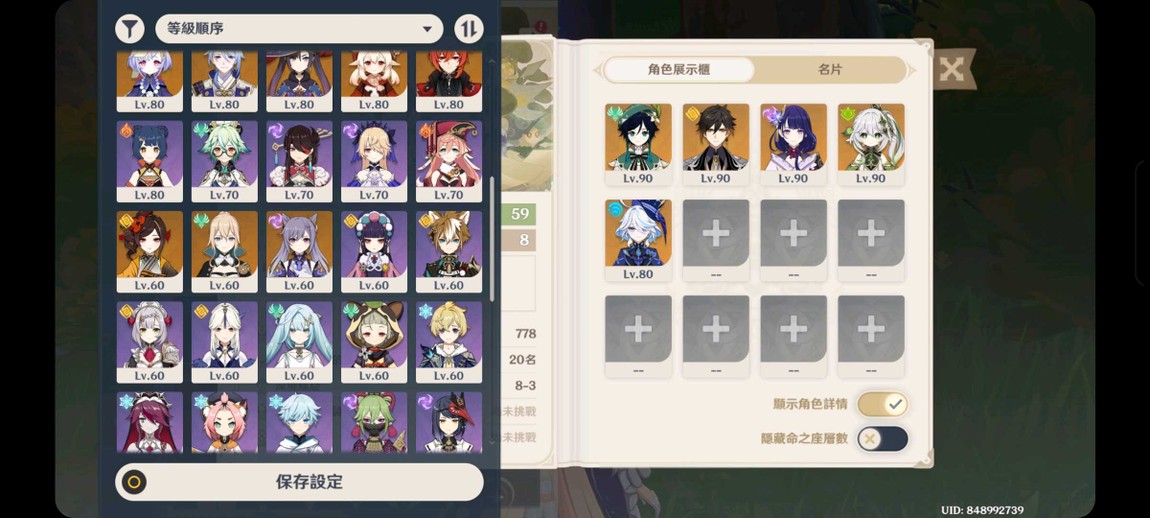
Task: Click circle indicator on 保存設定 bar
Action: pos(133,482)
